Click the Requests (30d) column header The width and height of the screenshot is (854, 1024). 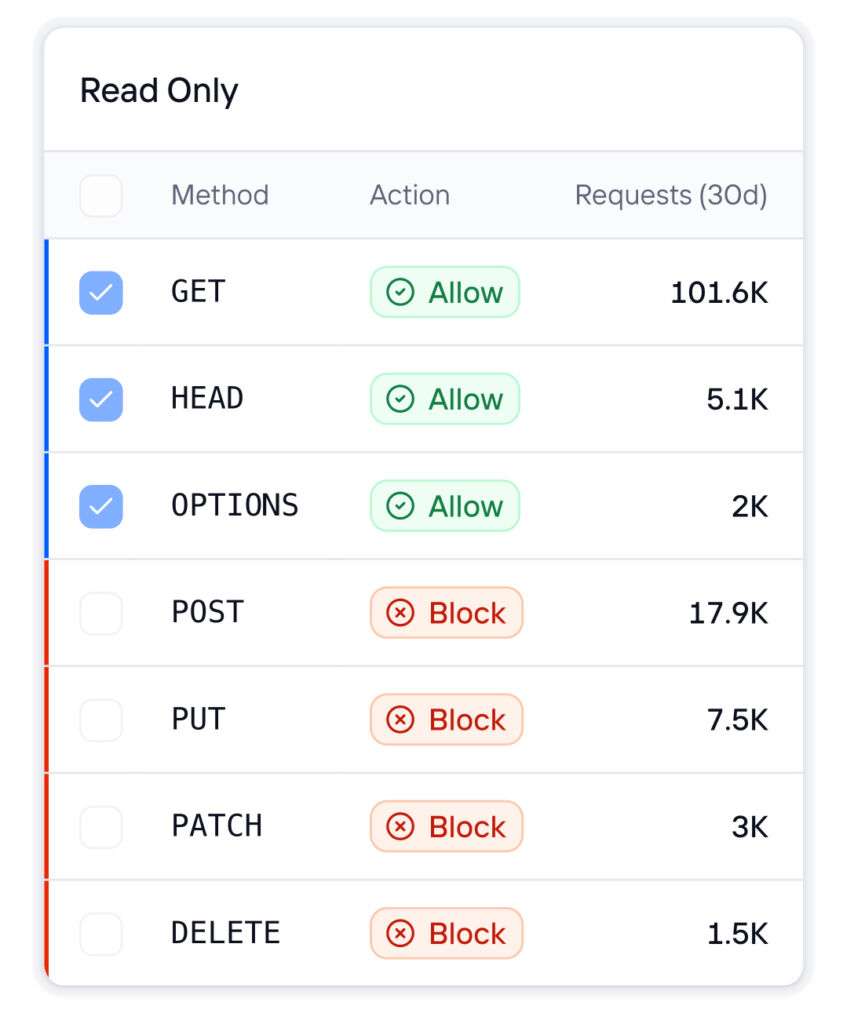pyautogui.click(x=671, y=195)
